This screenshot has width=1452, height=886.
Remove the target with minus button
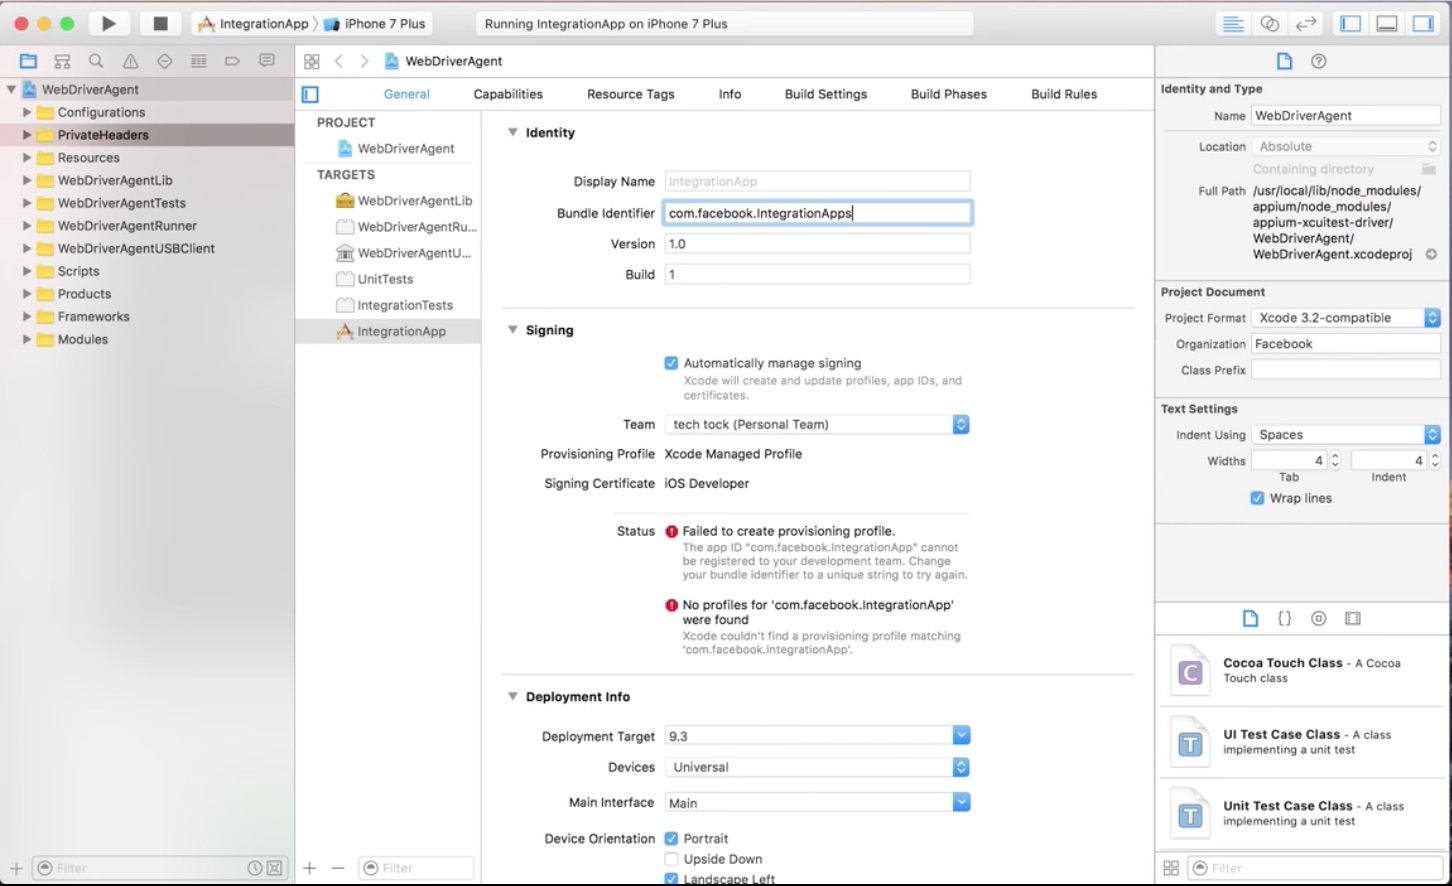(x=338, y=868)
